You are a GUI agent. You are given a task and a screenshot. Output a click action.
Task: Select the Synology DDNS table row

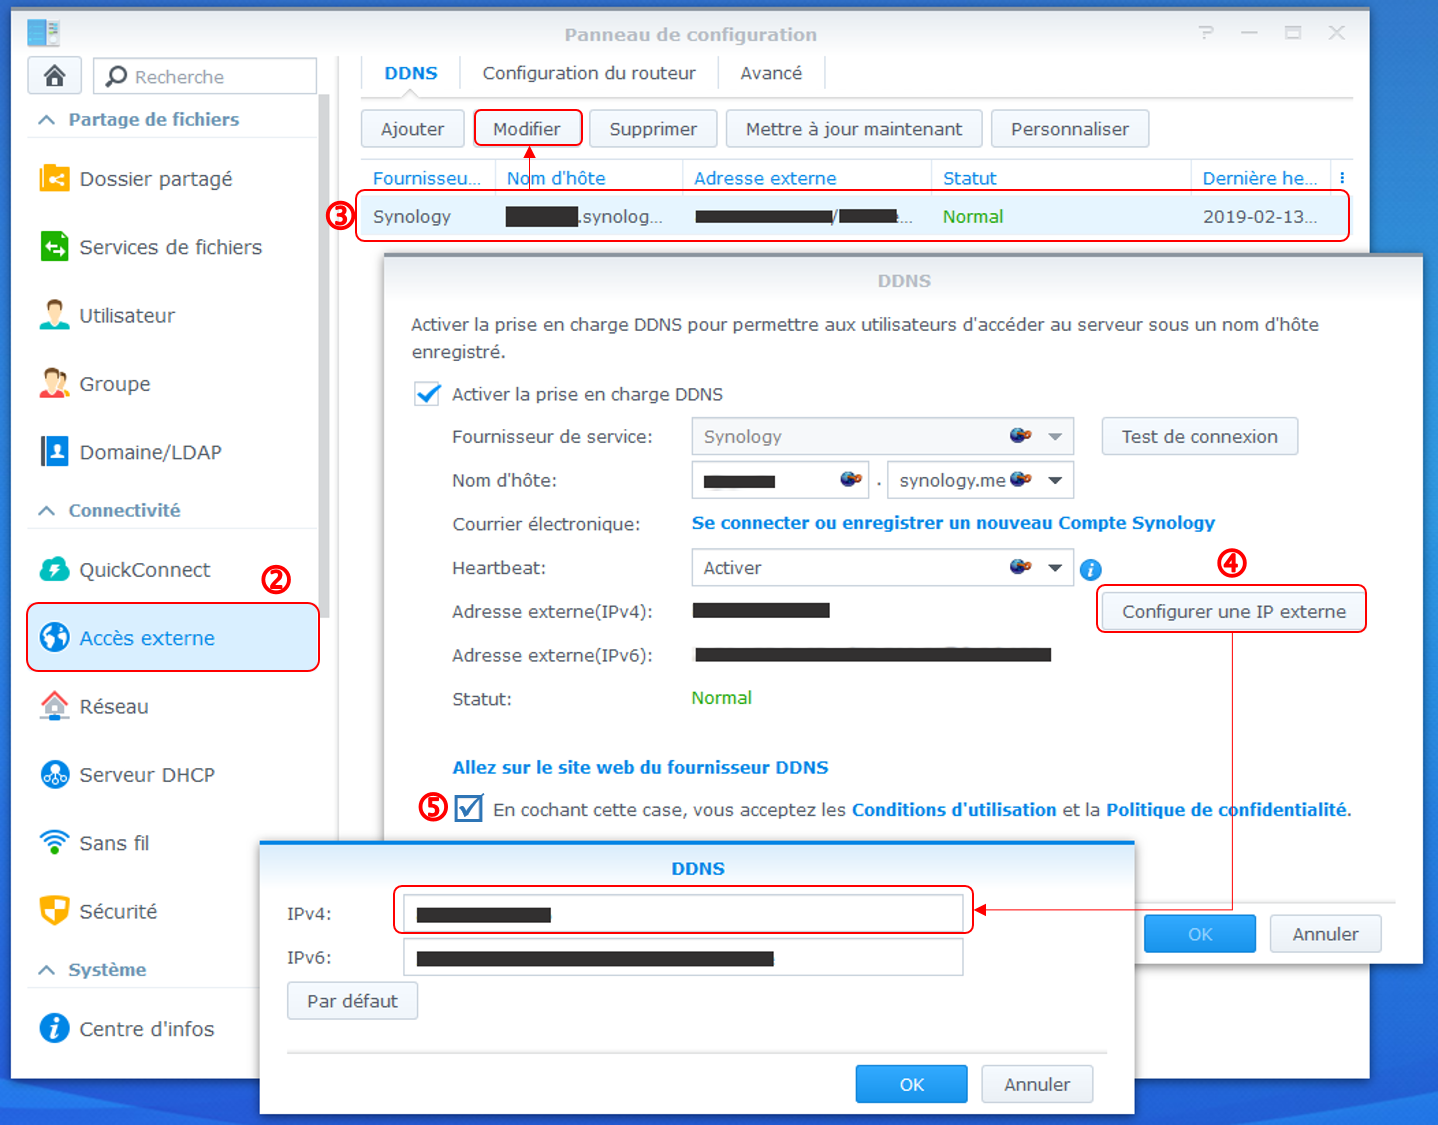pos(855,216)
